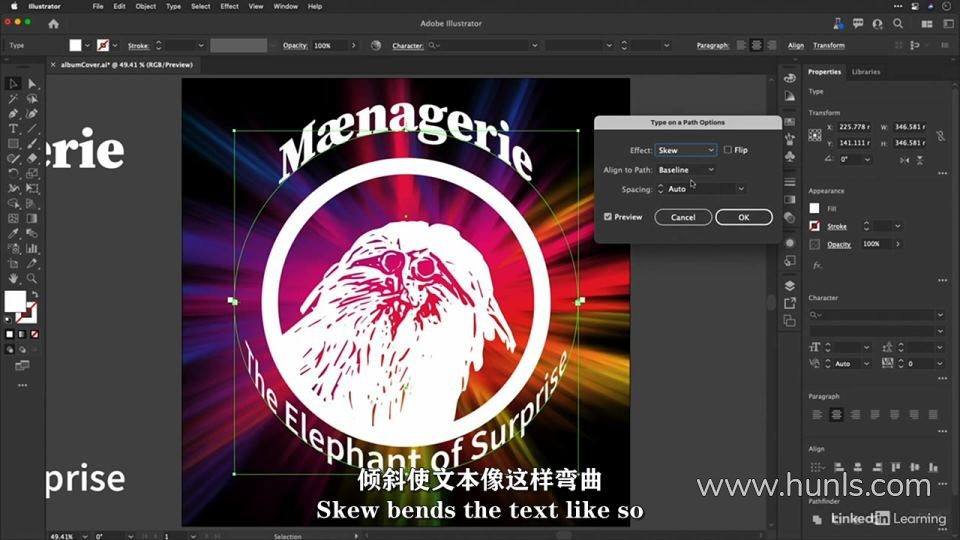Viewport: 960px width, 540px height.
Task: Select the Rectangle tool
Action: point(13,143)
